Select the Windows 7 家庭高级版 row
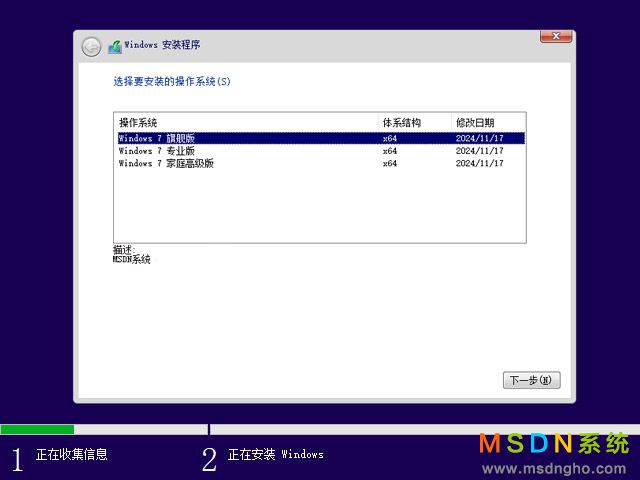The width and height of the screenshot is (640, 480). pyautogui.click(x=321, y=163)
